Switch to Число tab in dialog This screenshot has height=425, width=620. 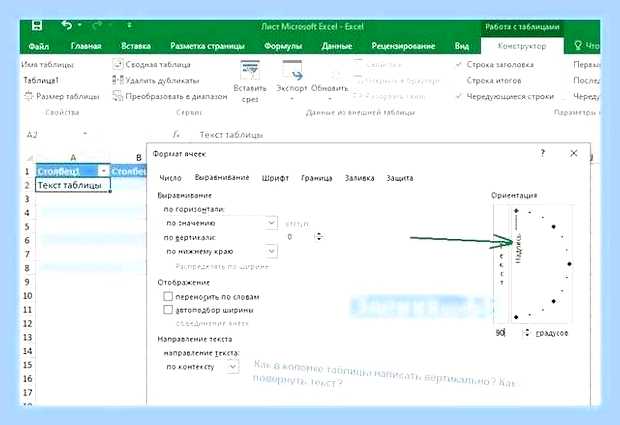[170, 178]
